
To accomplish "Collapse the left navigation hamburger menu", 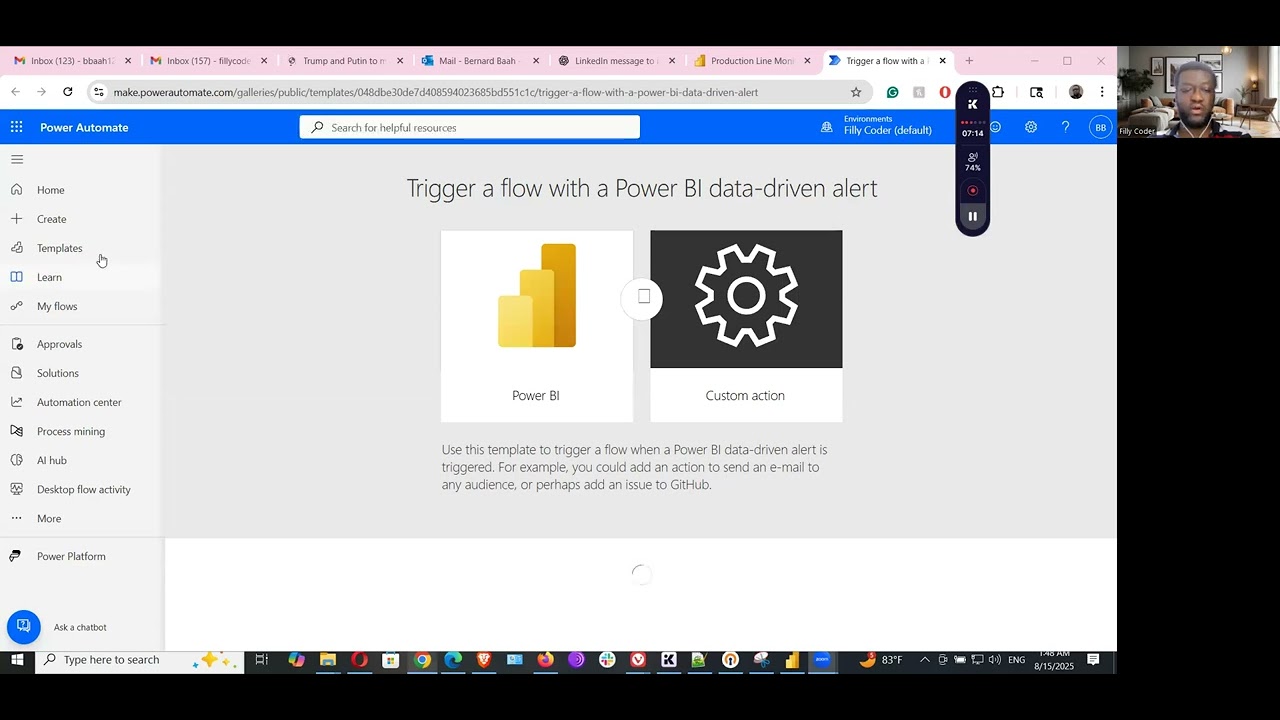I will tap(17, 159).
